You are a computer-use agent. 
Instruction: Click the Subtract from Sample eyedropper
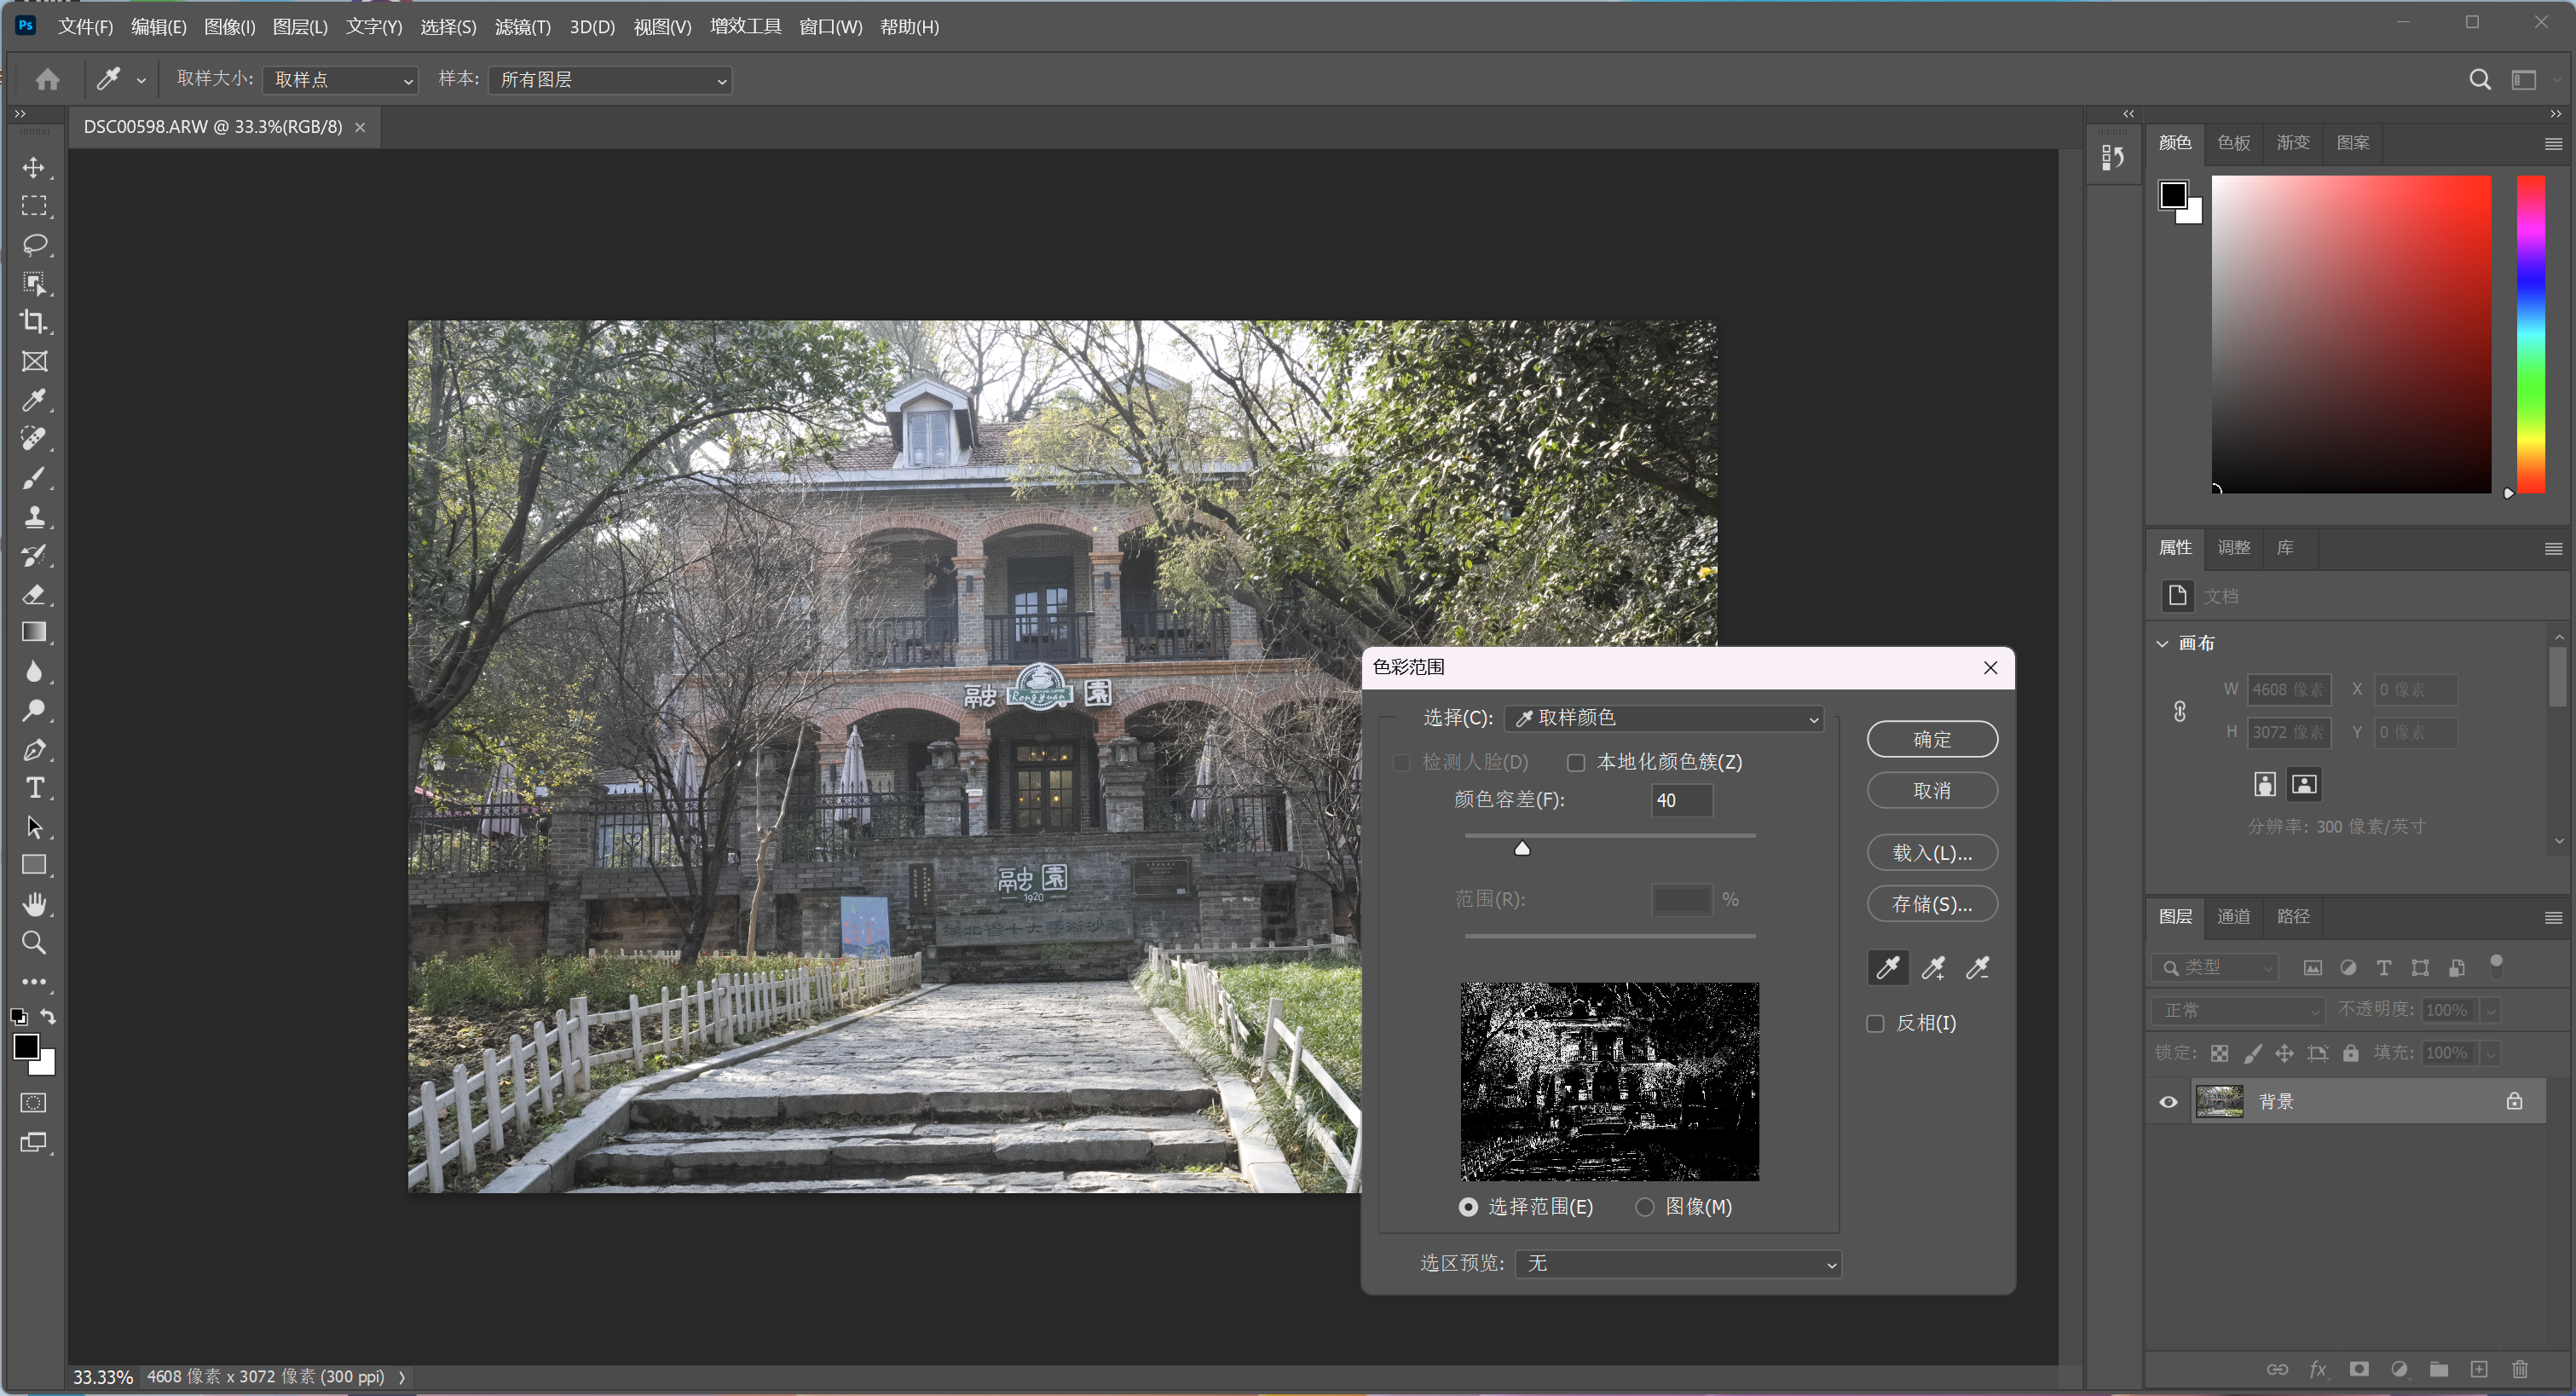tap(1977, 967)
